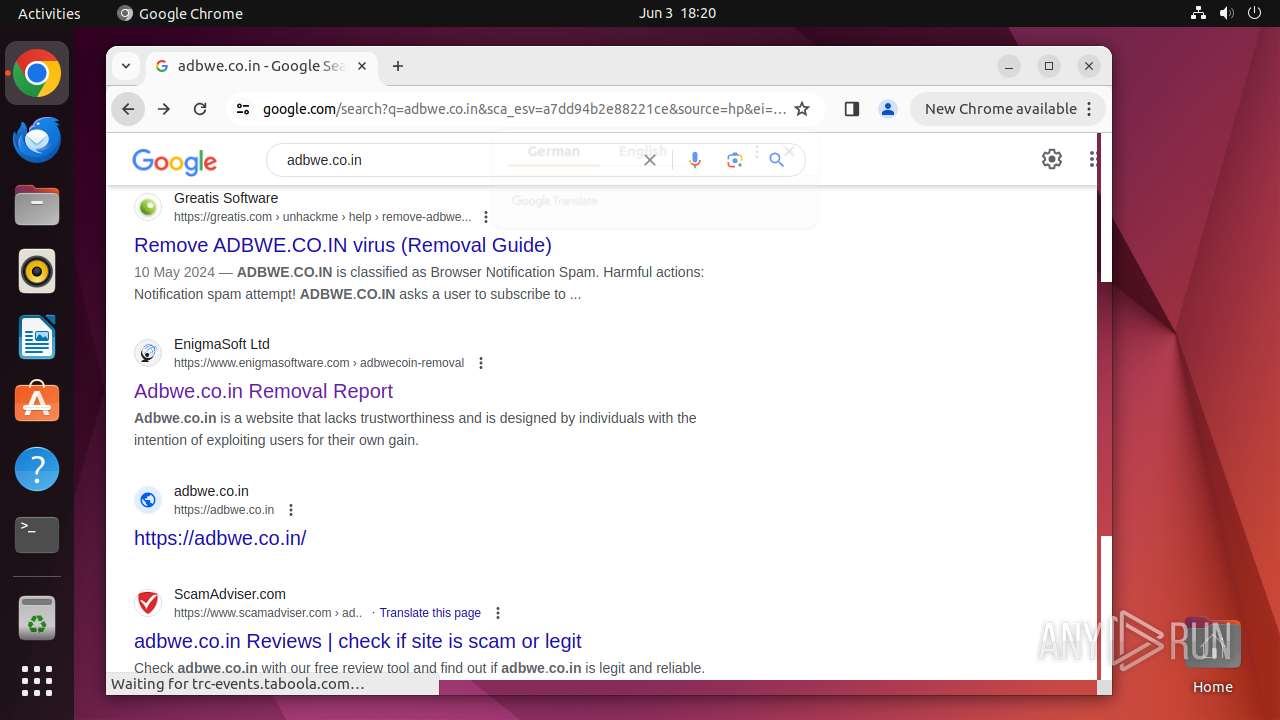The image size is (1280, 720).
Task: Click the Greatis Software favicon
Action: click(x=148, y=207)
